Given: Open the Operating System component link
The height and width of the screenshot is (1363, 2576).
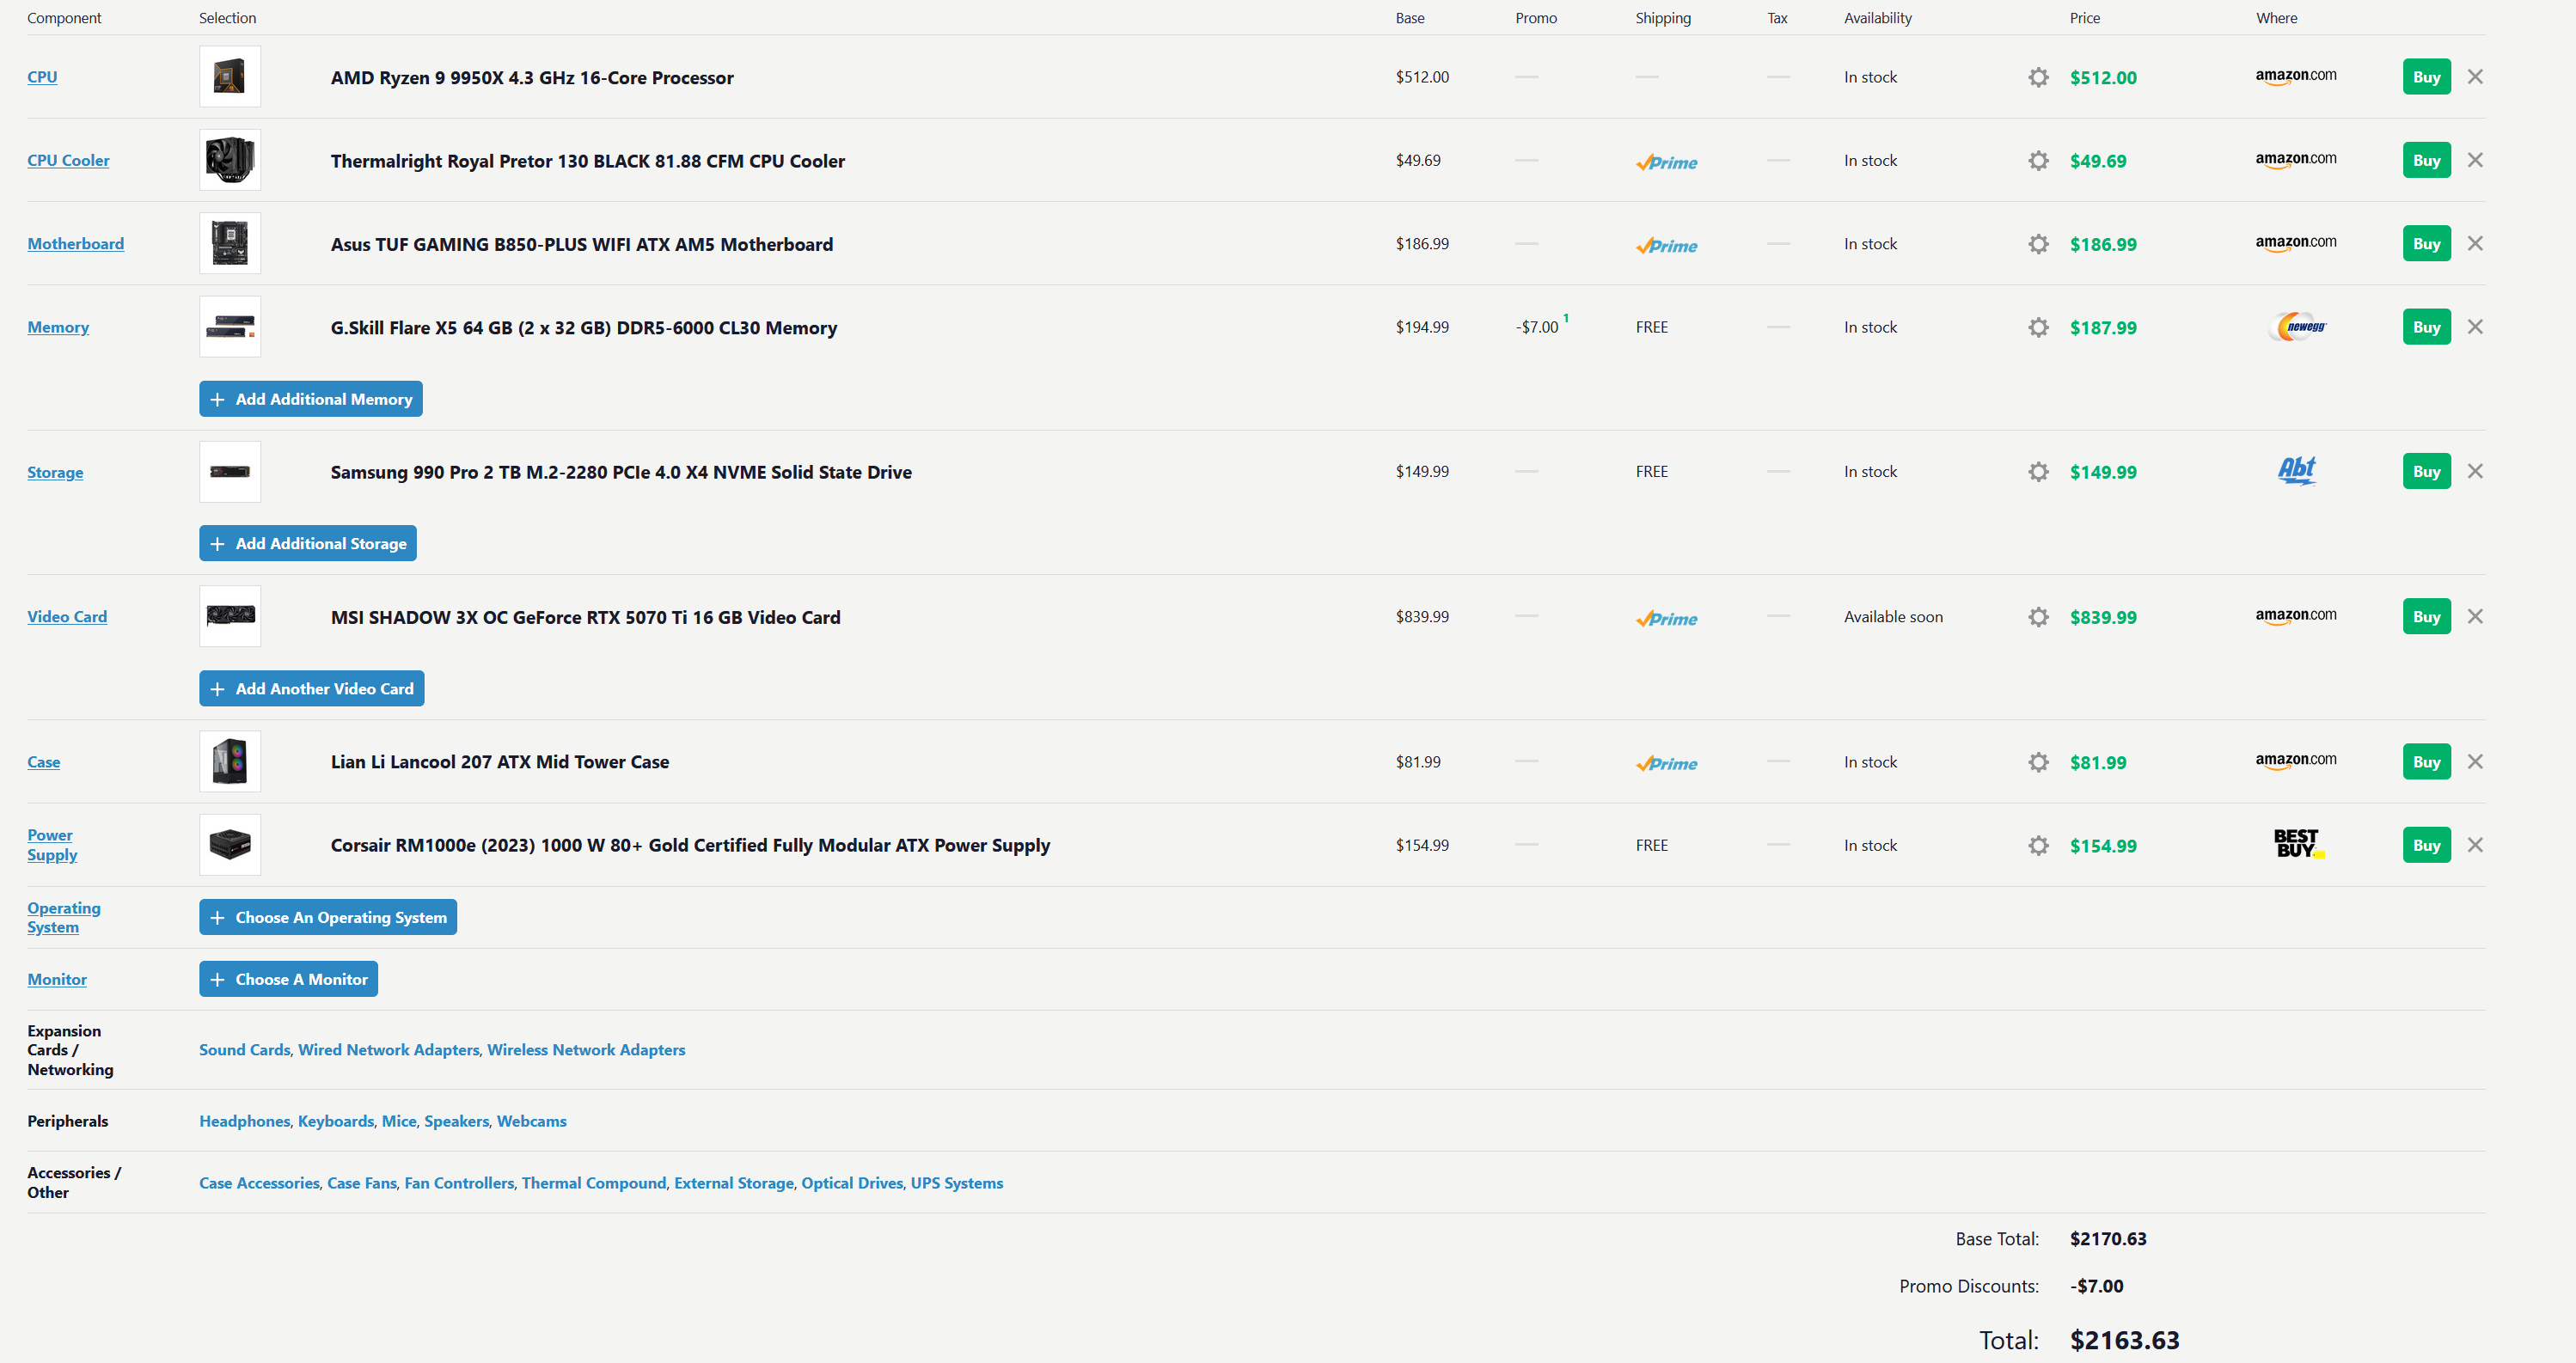Looking at the screenshot, I should (x=64, y=917).
